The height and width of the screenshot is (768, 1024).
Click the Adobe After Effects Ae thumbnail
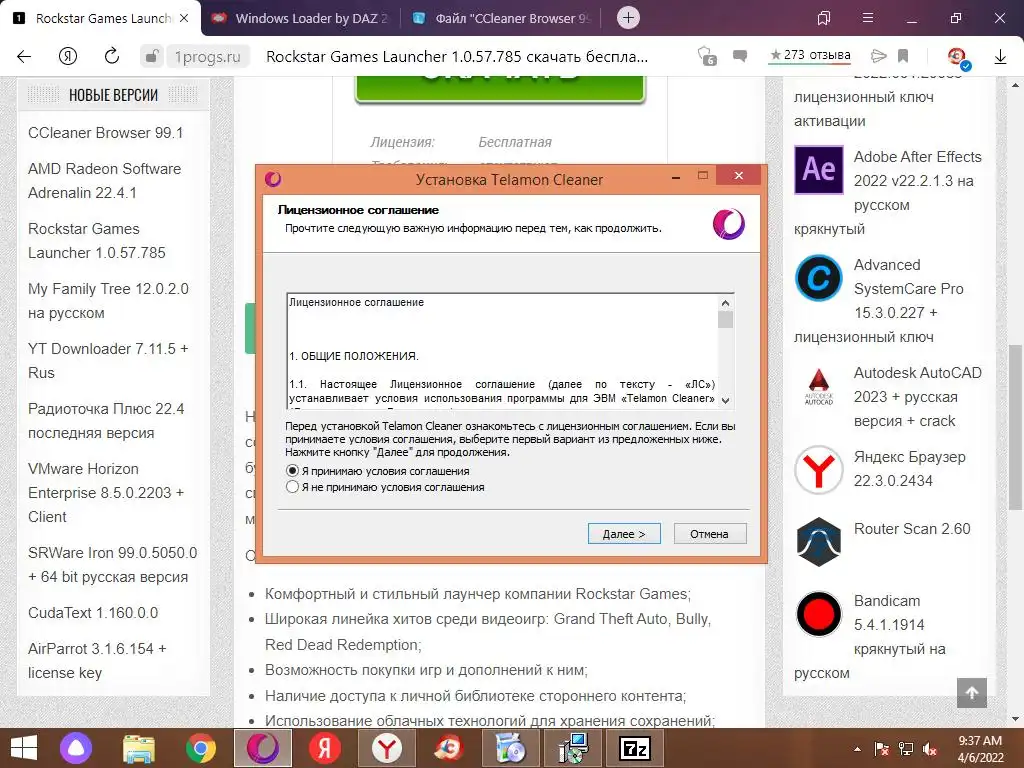tap(818, 169)
